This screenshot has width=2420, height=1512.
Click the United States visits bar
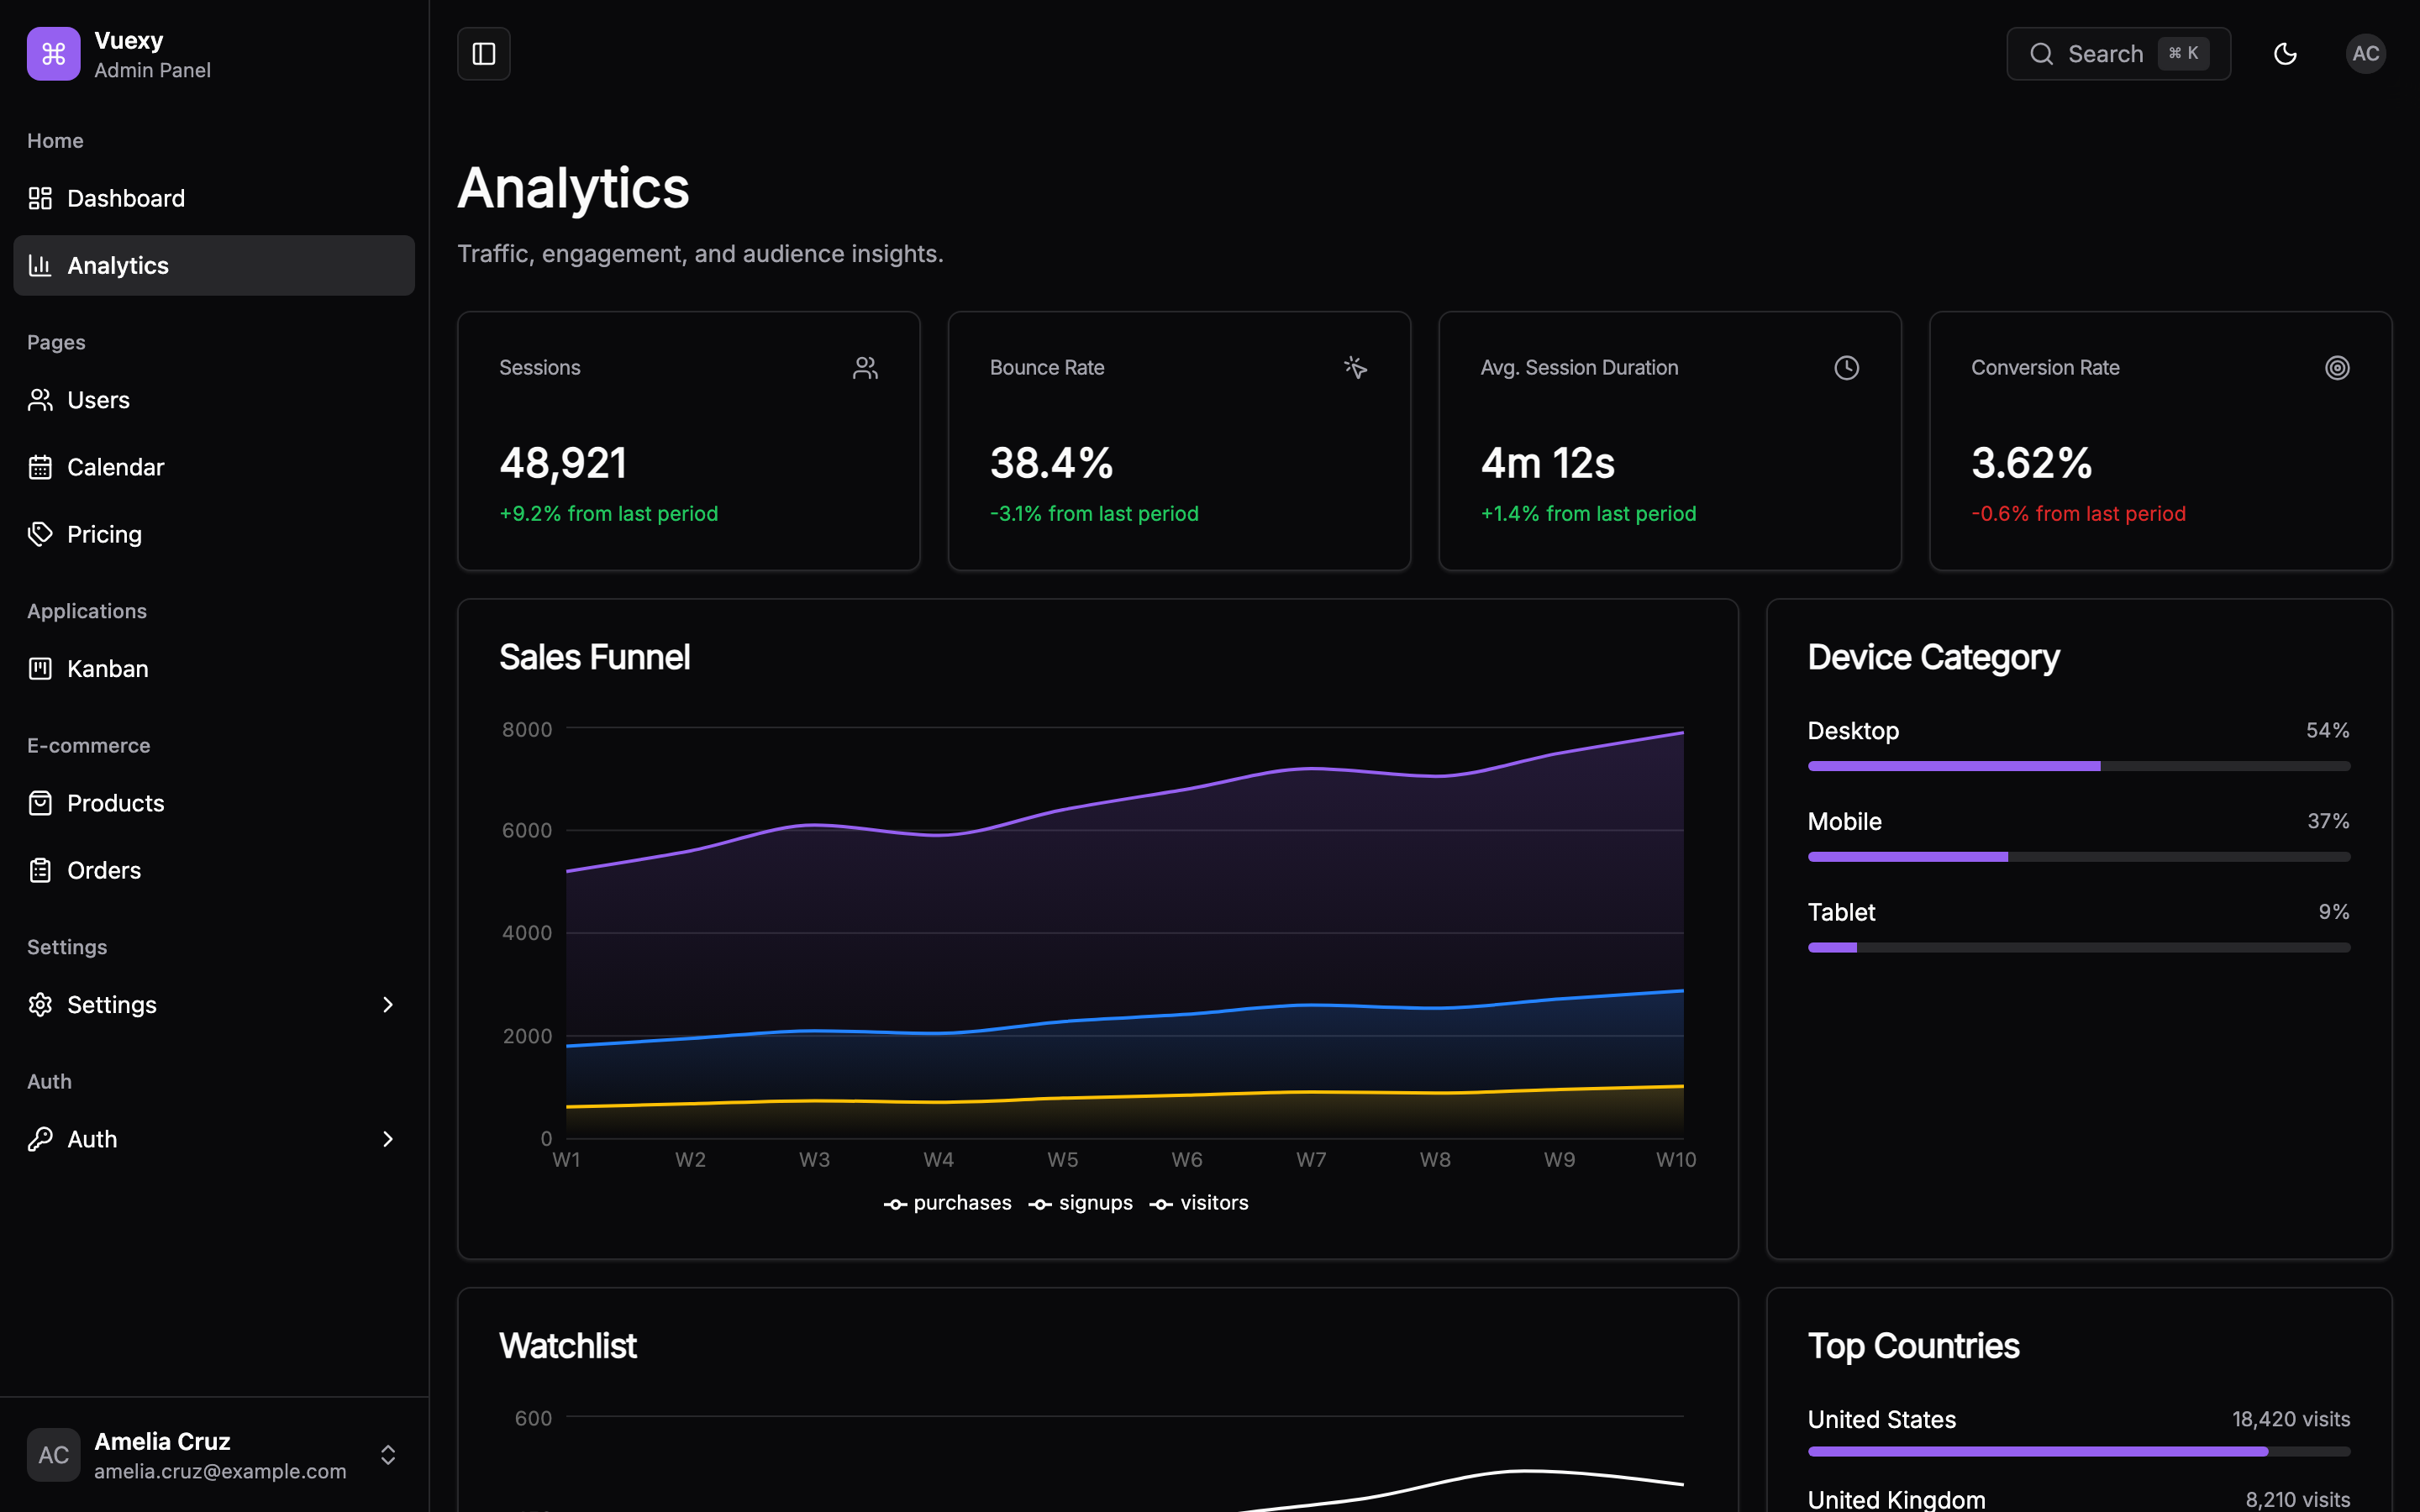point(2079,1451)
